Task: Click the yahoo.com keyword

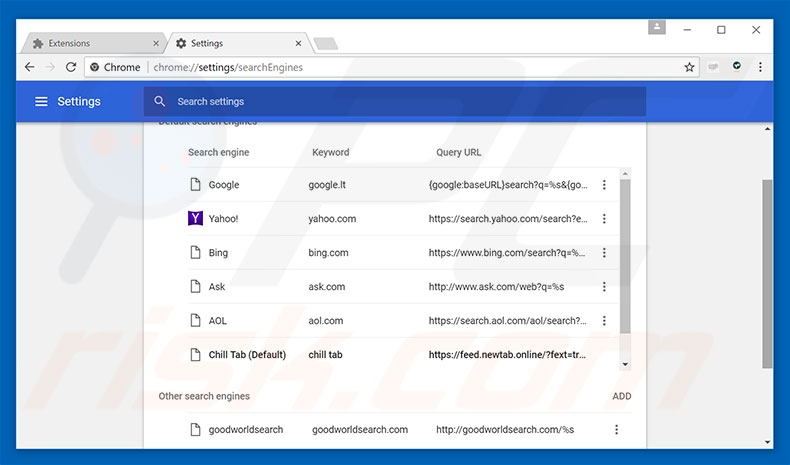Action: (x=332, y=219)
